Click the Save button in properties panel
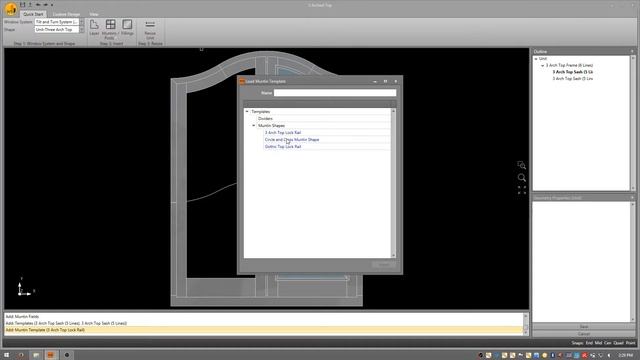This screenshot has width=640, height=360. 584,327
